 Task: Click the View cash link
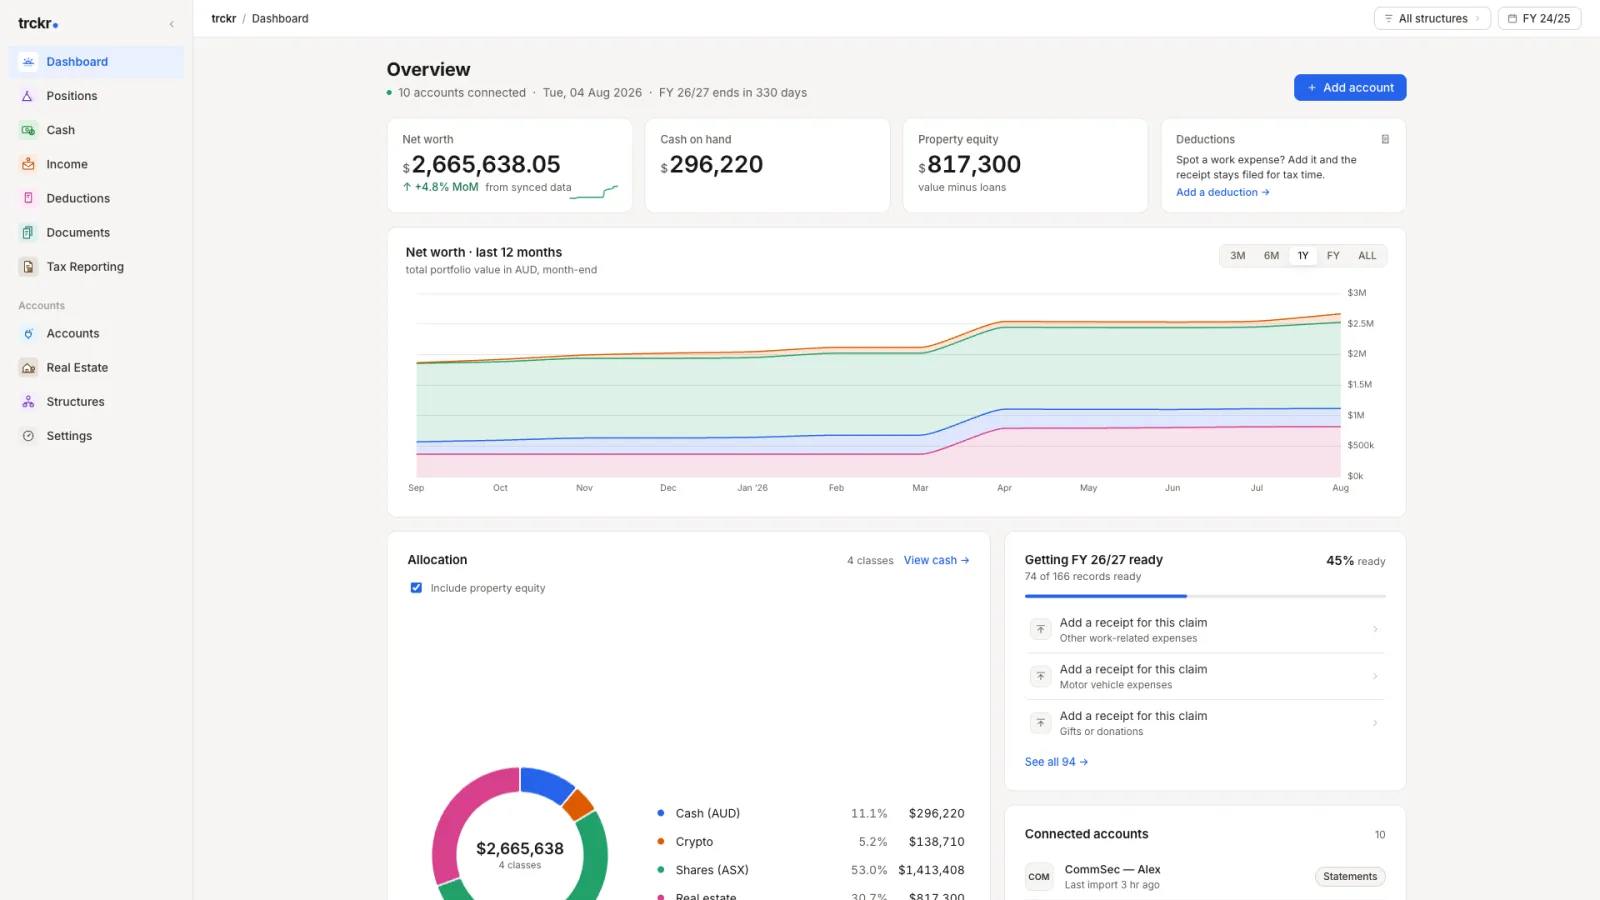[937, 561]
